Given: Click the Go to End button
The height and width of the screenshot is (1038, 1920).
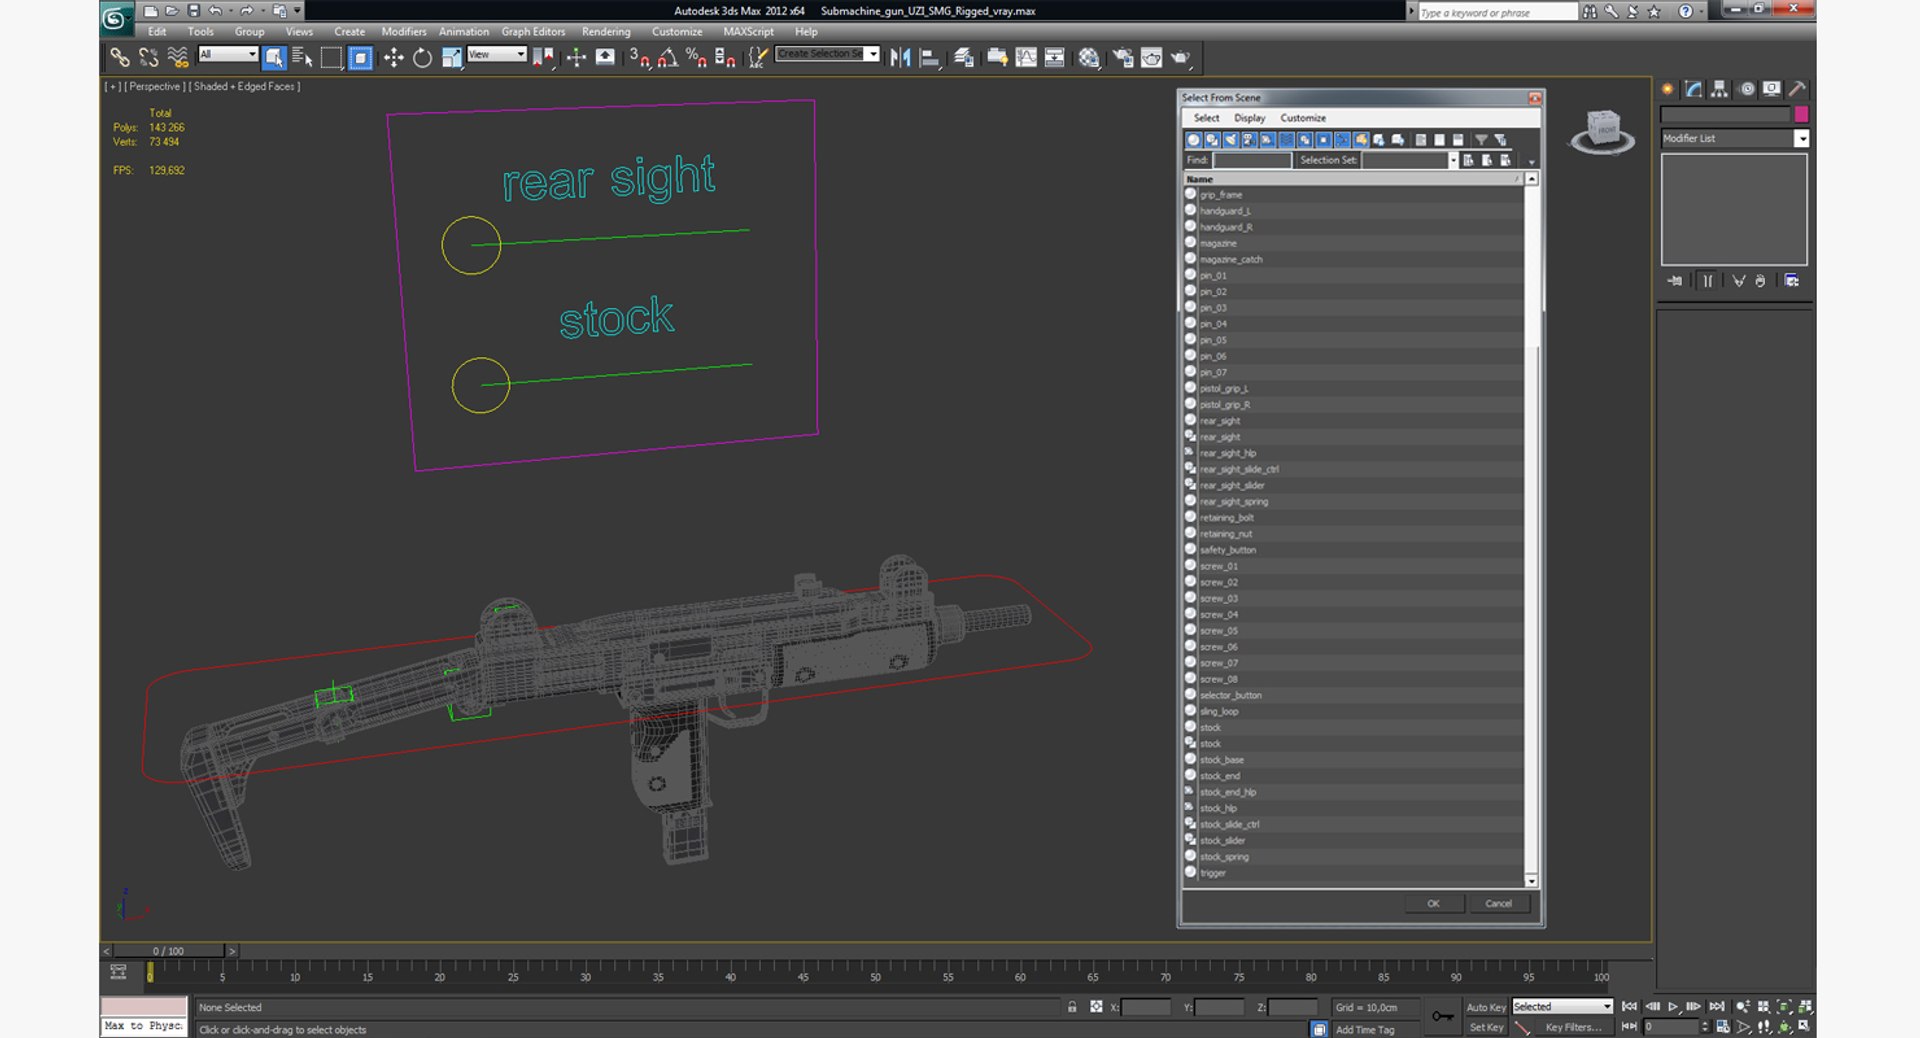Looking at the screenshot, I should [x=1716, y=1007].
